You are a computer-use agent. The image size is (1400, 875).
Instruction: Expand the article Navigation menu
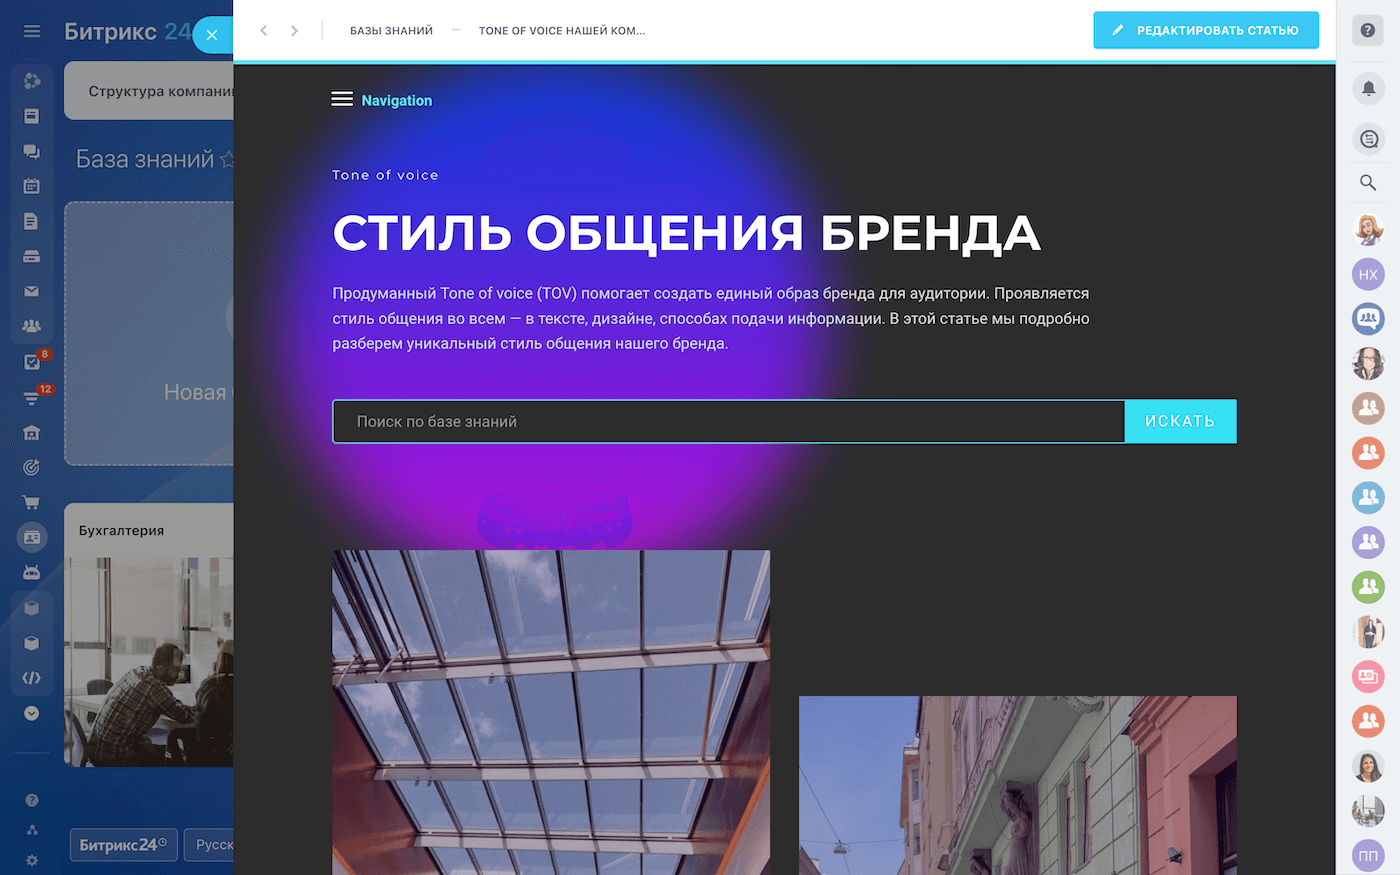coord(382,100)
